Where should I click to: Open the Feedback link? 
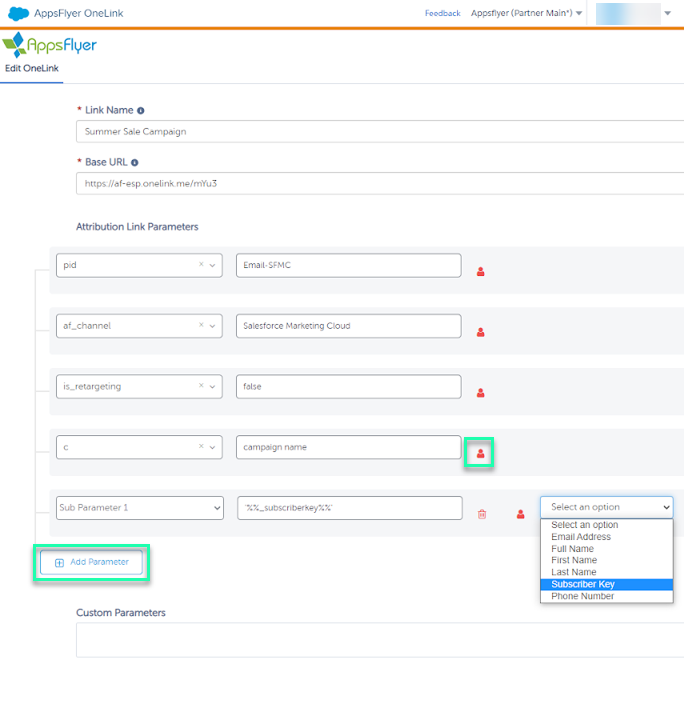(442, 13)
